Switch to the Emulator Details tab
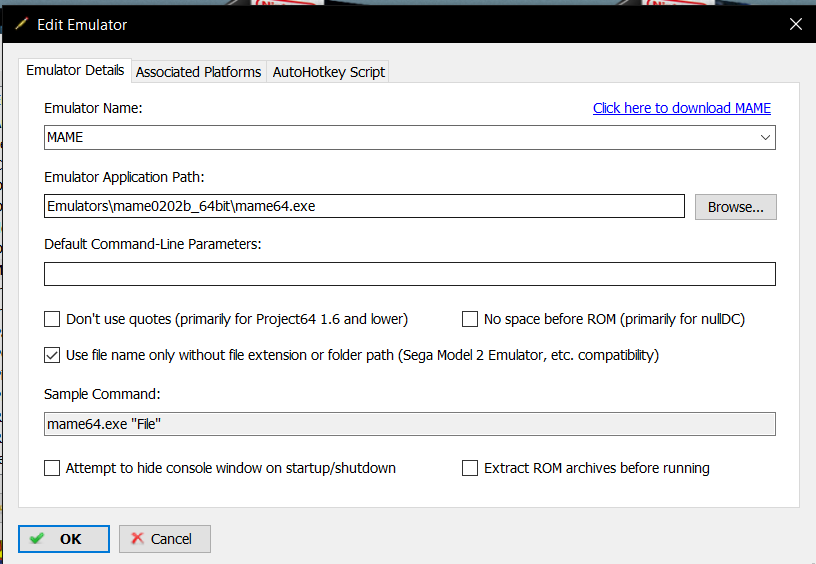Screen dimensions: 816x564 75,70
